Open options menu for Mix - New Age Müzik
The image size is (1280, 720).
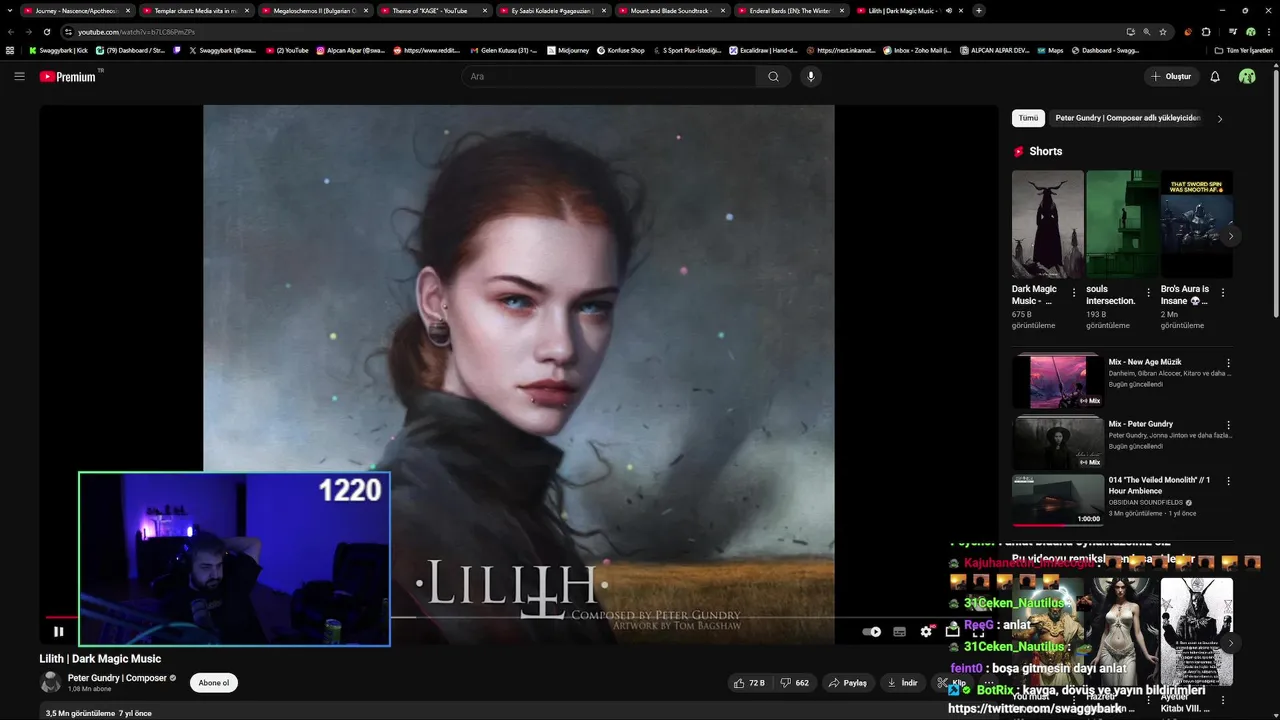point(1228,363)
